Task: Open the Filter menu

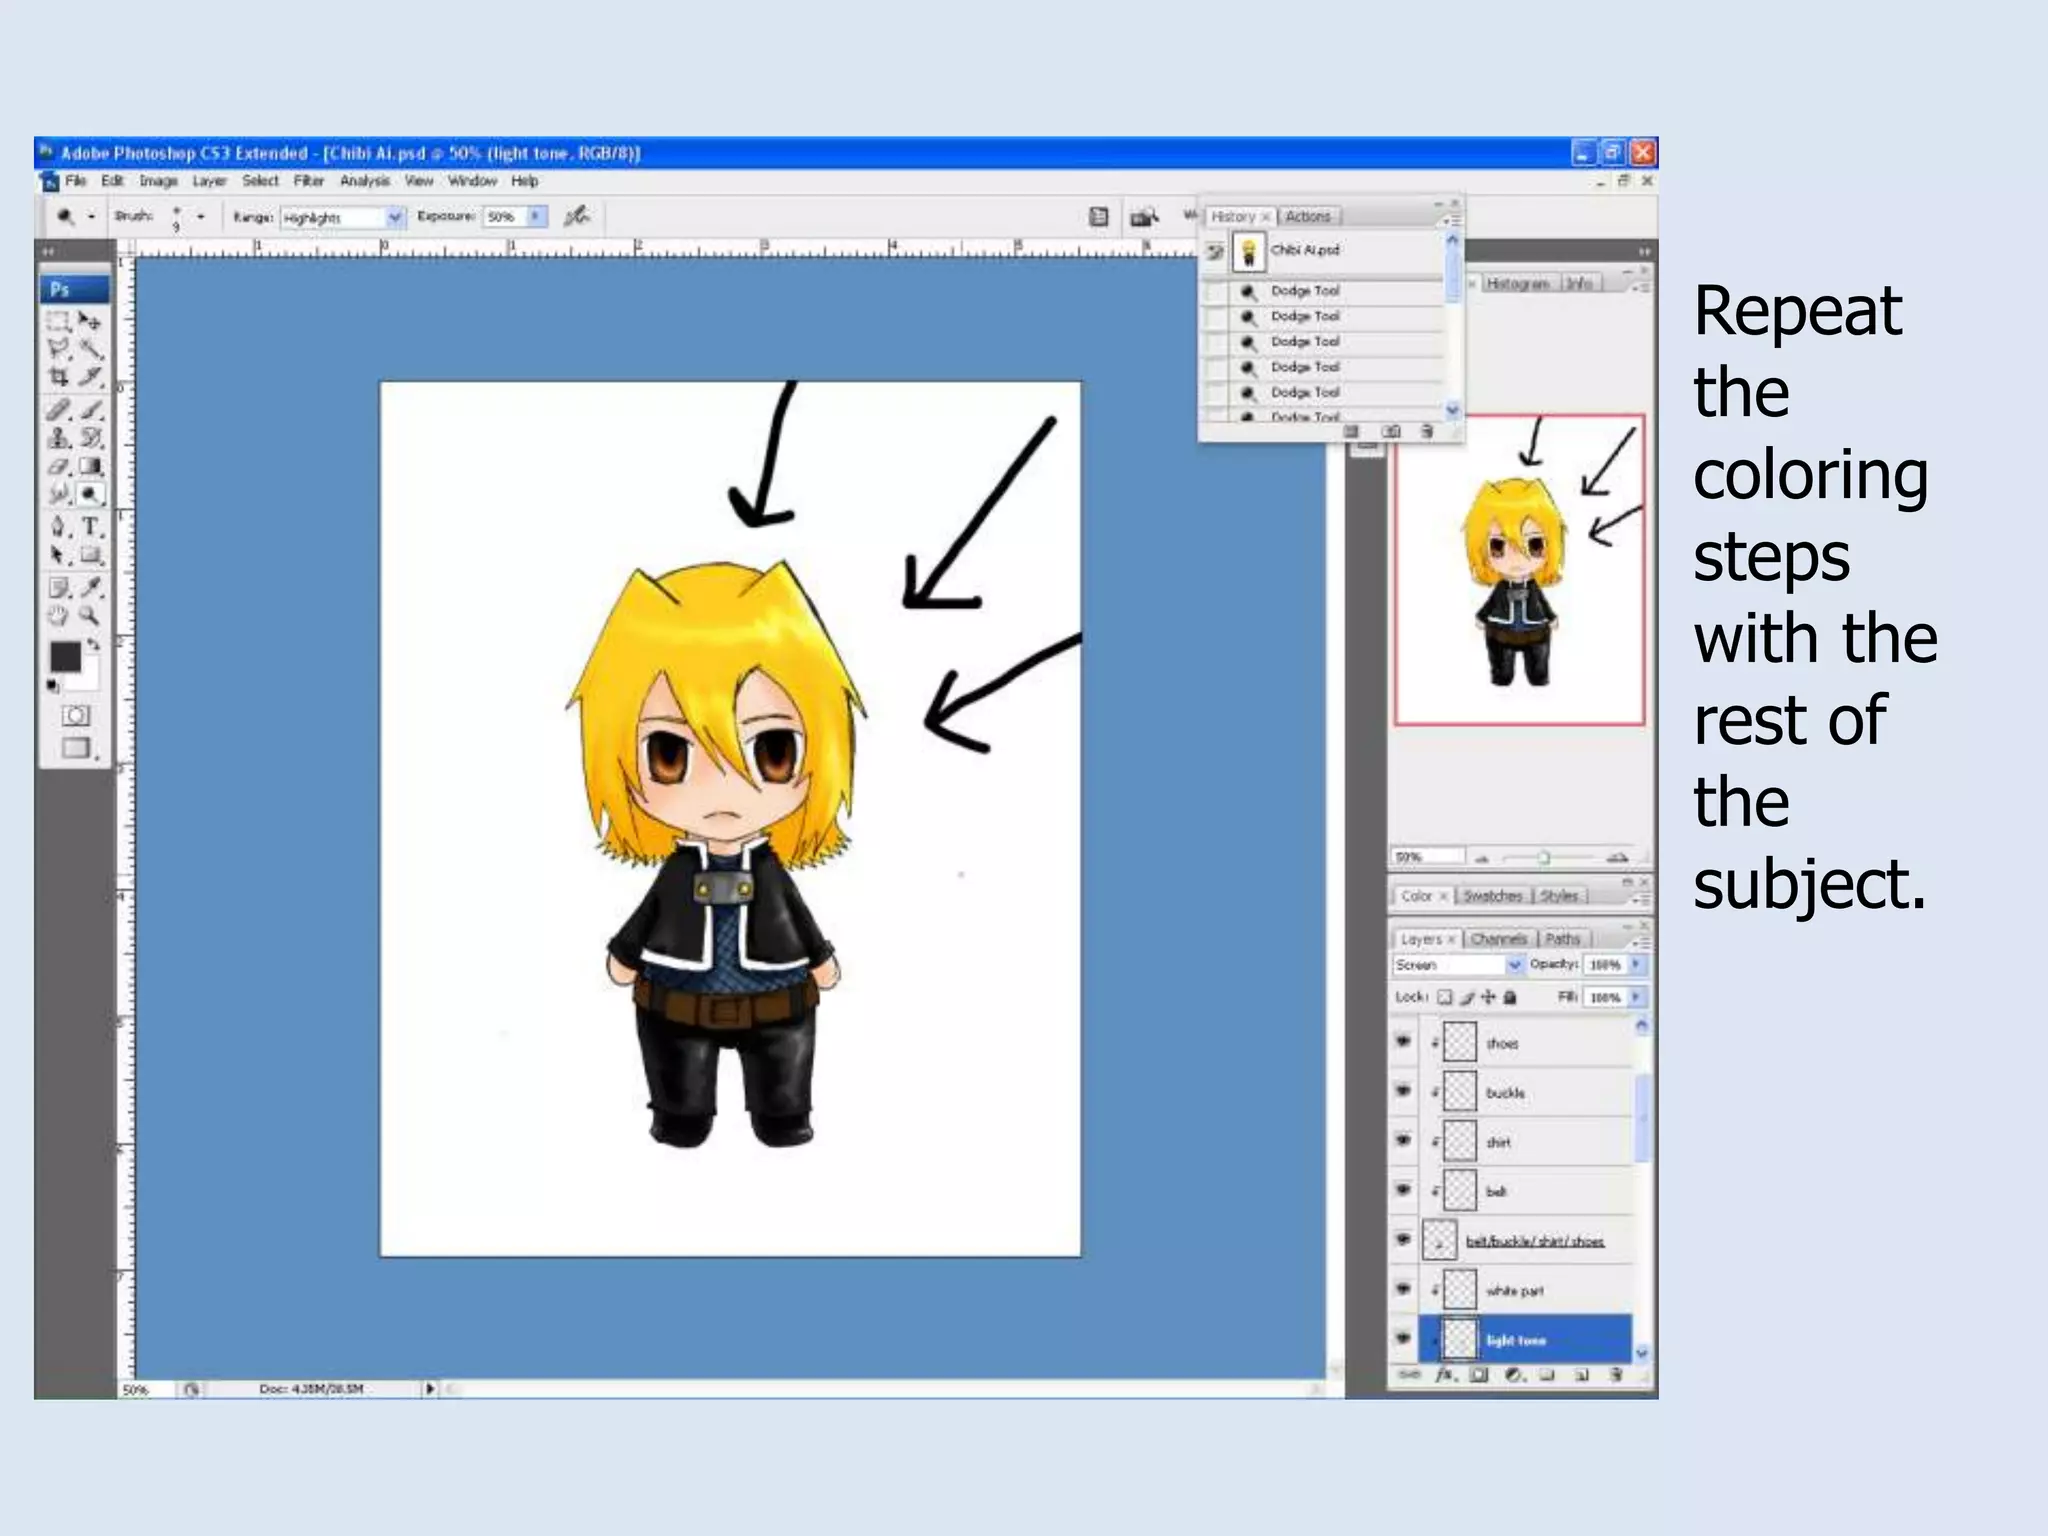Action: click(309, 181)
